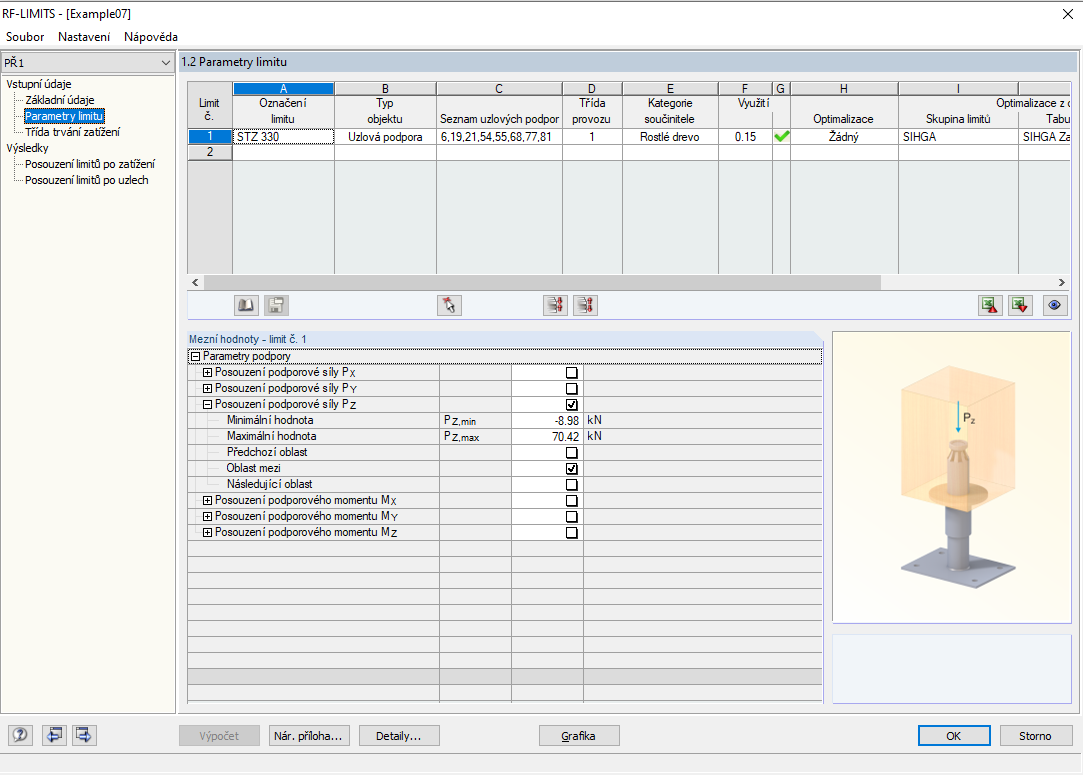Expand Posouzení podporové síly Py row
The image size is (1083, 775).
click(207, 388)
